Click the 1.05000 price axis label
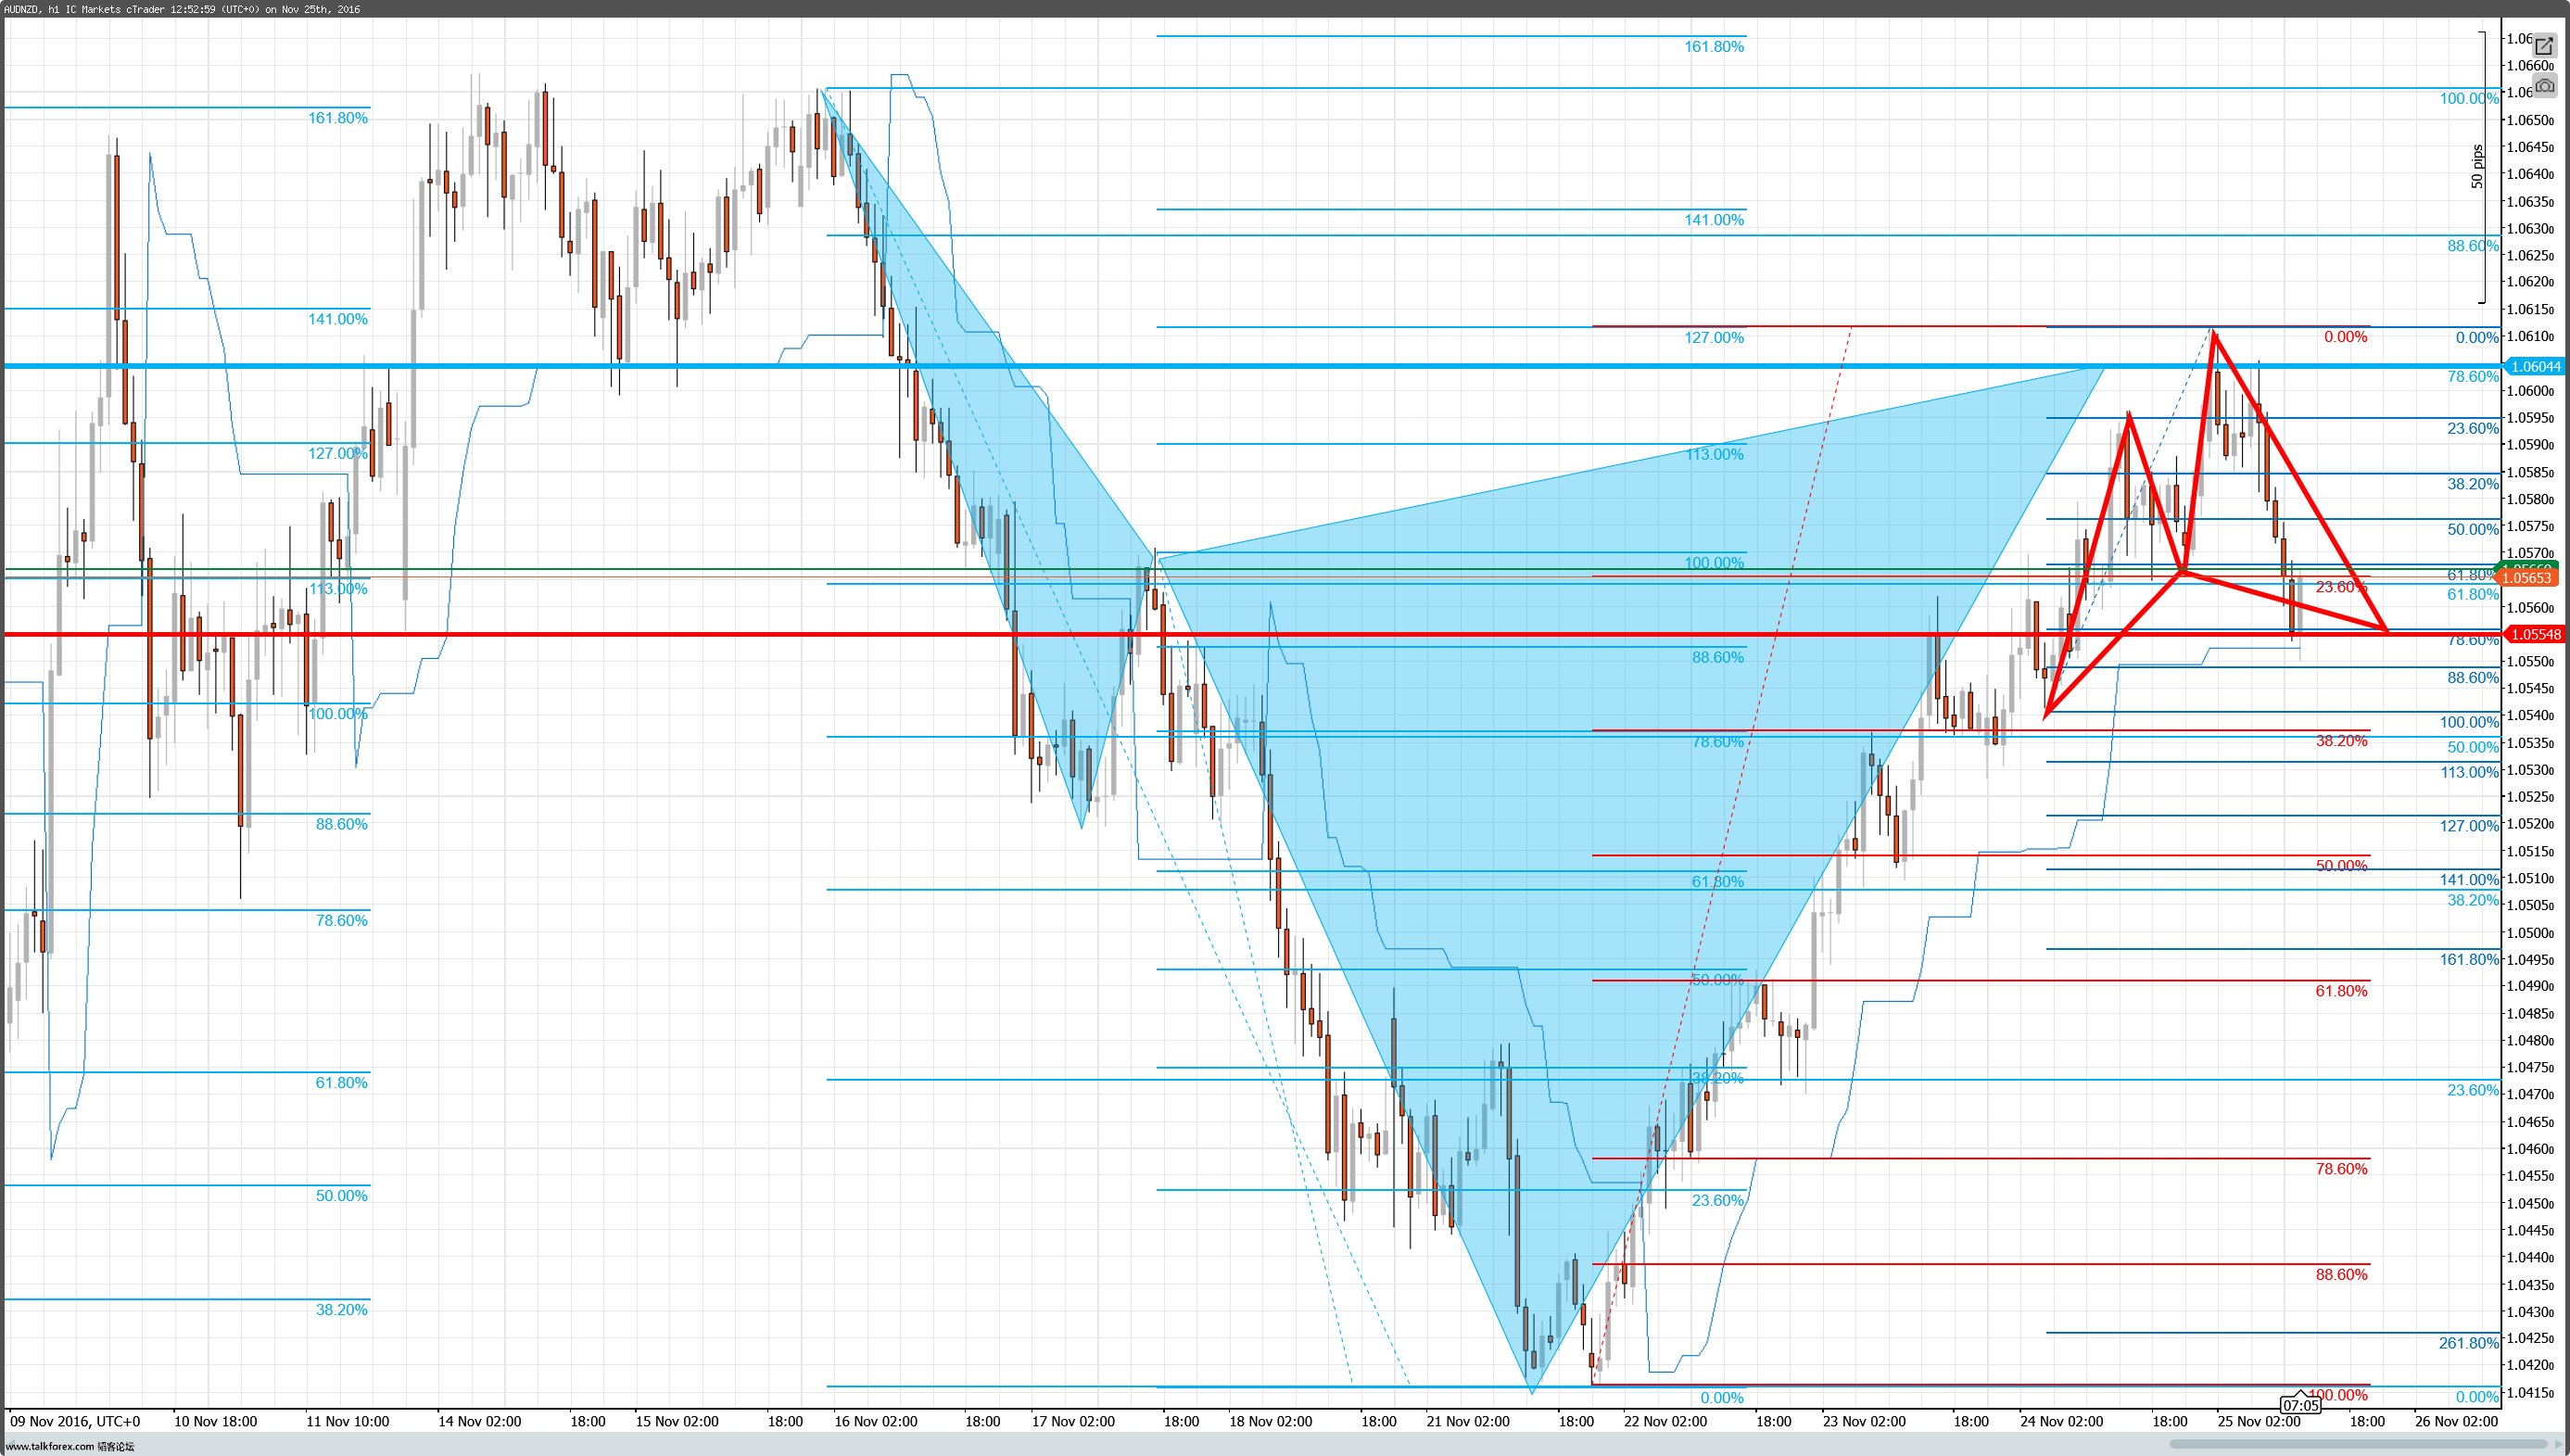This screenshot has width=2570, height=1456. pyautogui.click(x=2530, y=933)
